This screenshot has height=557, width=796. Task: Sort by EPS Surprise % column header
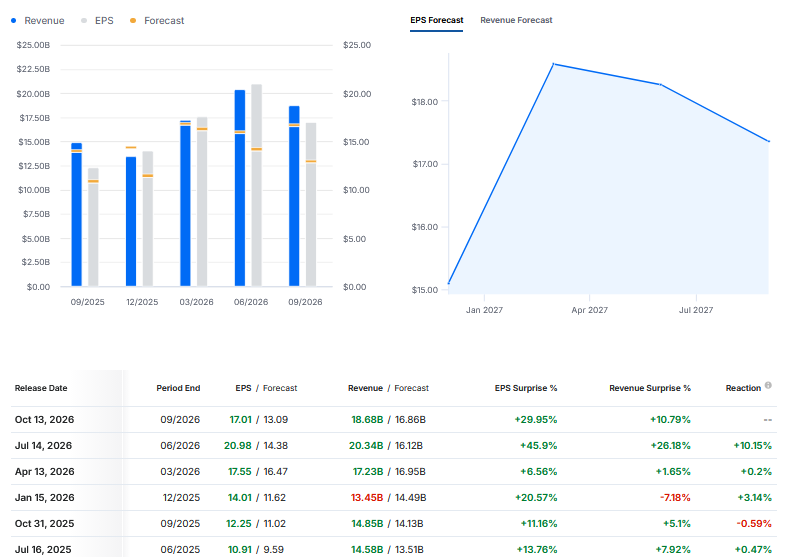pyautogui.click(x=526, y=388)
